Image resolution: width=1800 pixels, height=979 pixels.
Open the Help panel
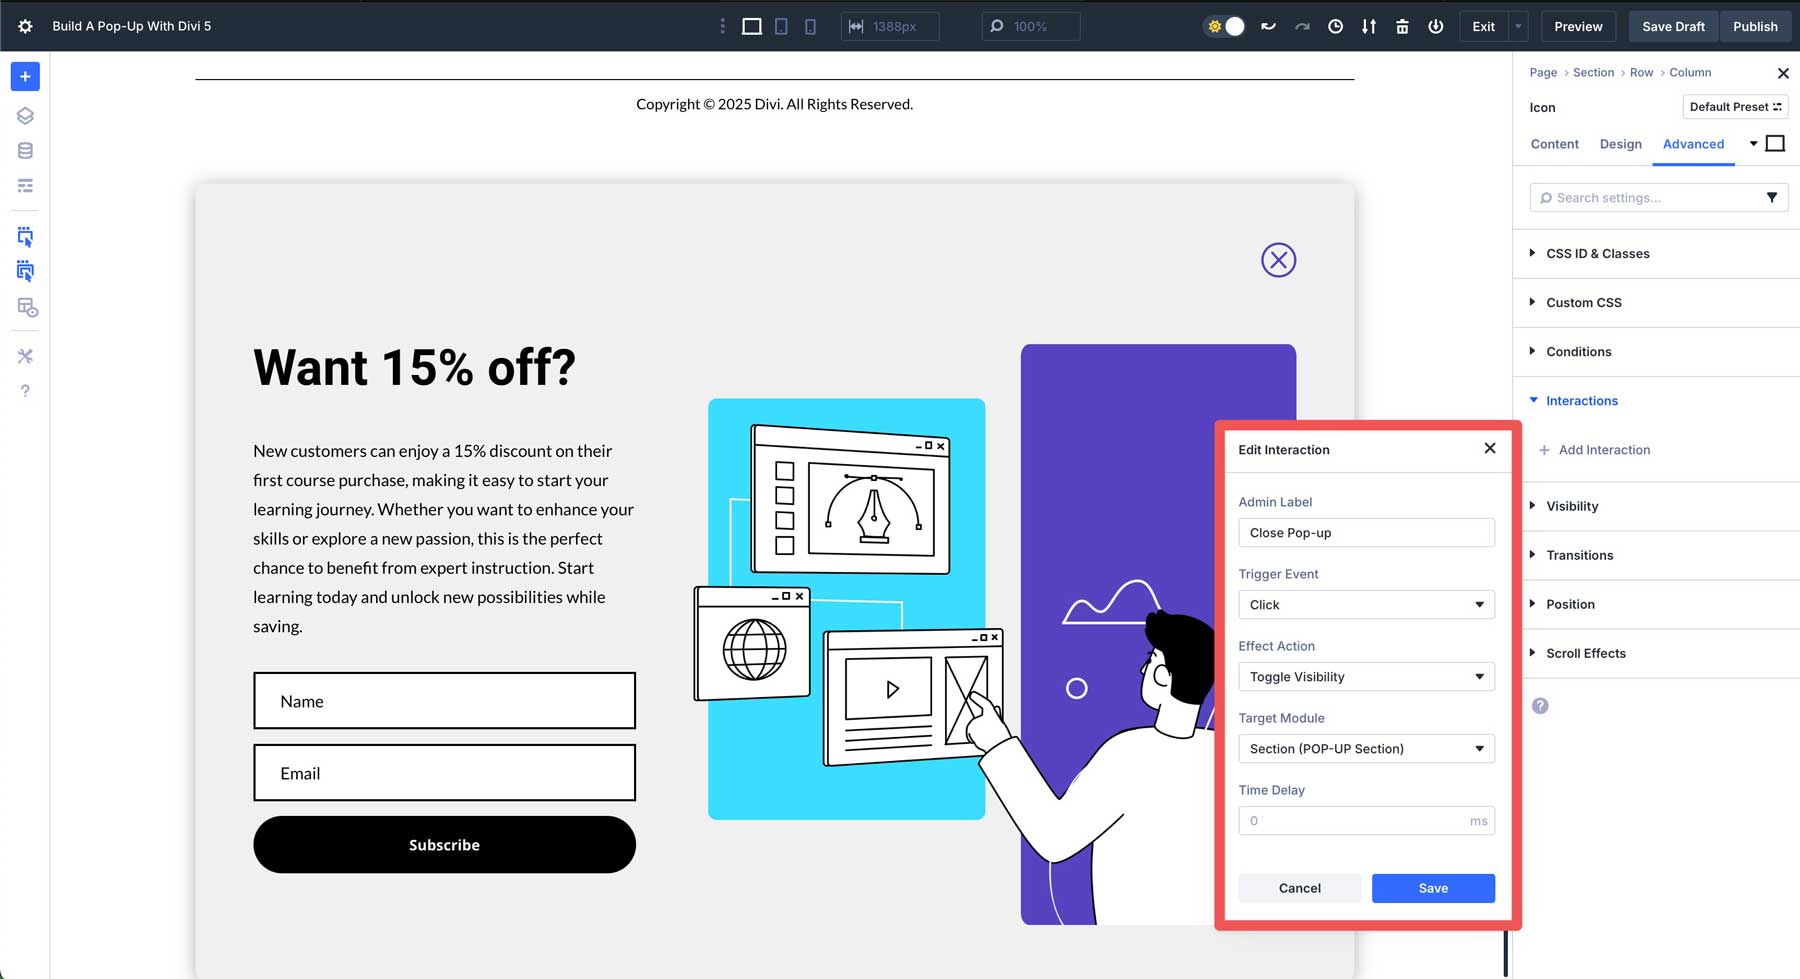pyautogui.click(x=25, y=390)
